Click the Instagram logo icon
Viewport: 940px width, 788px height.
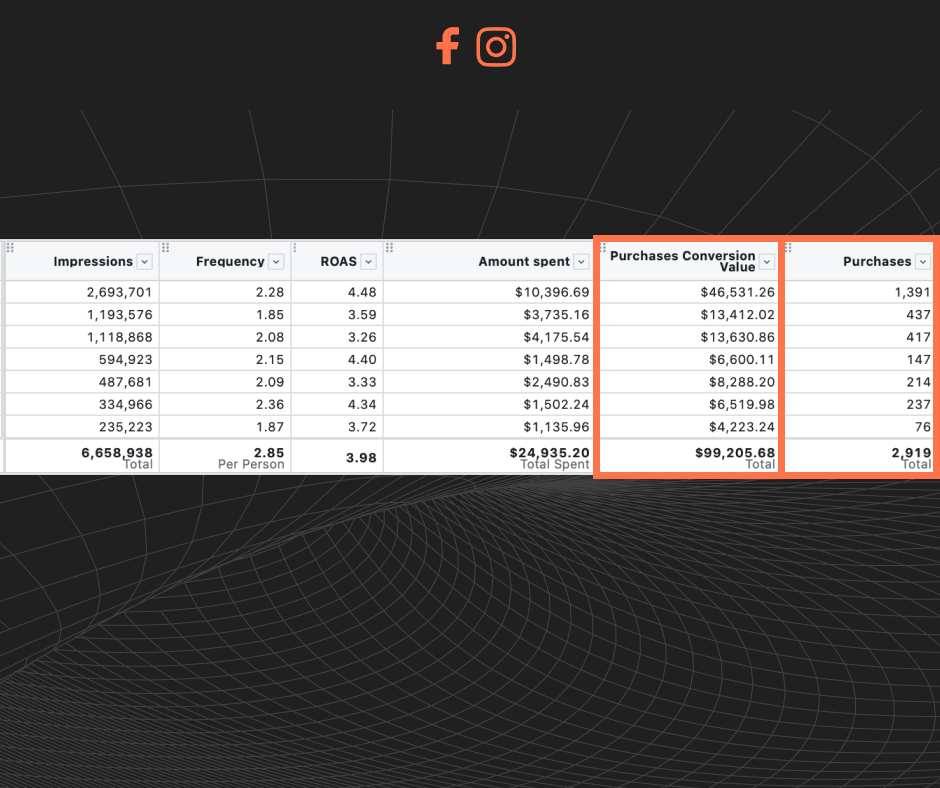coord(496,47)
